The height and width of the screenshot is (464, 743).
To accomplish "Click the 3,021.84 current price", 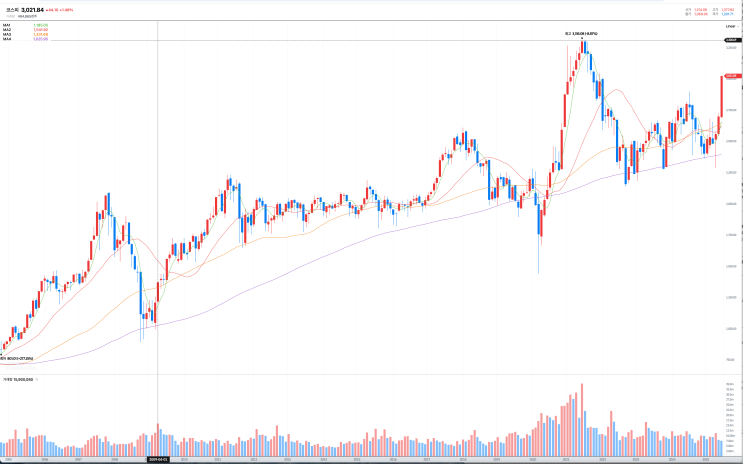I will 34,11.
